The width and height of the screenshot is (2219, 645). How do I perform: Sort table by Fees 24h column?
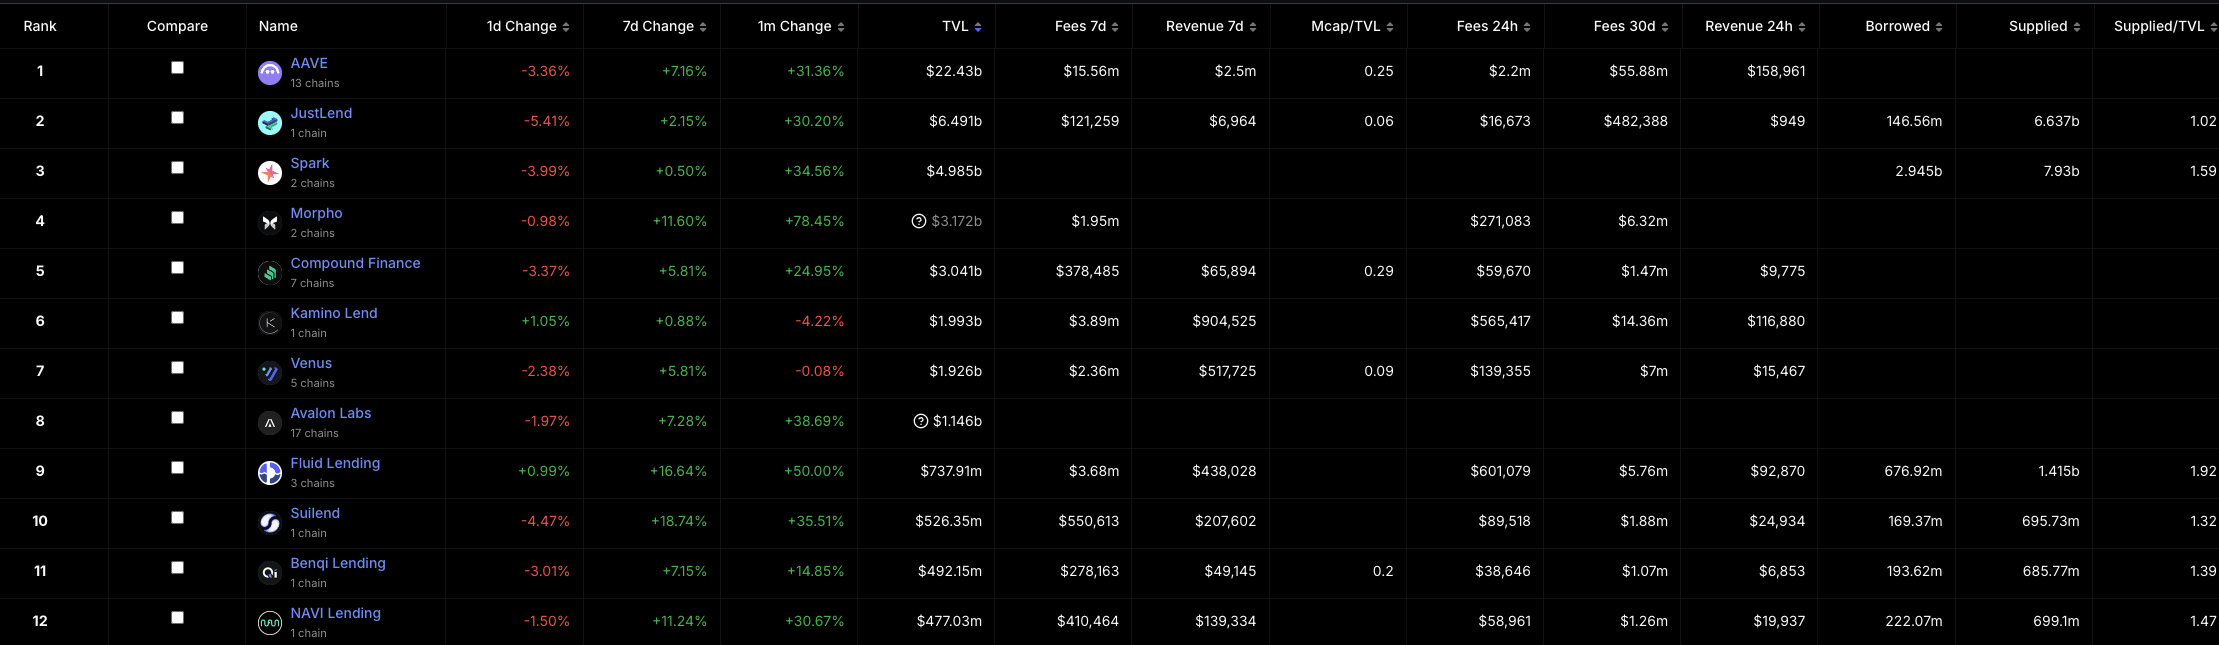1494,26
